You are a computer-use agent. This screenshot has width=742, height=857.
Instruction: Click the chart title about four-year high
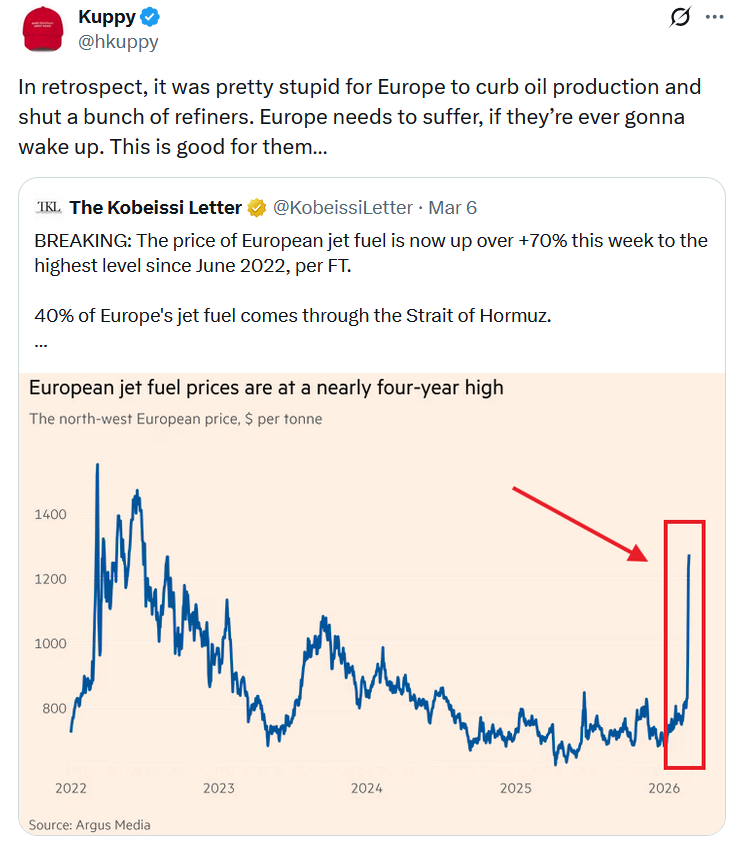pyautogui.click(x=266, y=388)
